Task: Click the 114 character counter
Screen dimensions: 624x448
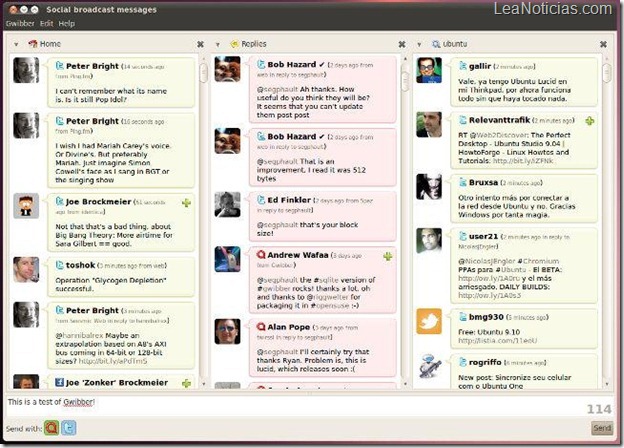Action: (599, 409)
